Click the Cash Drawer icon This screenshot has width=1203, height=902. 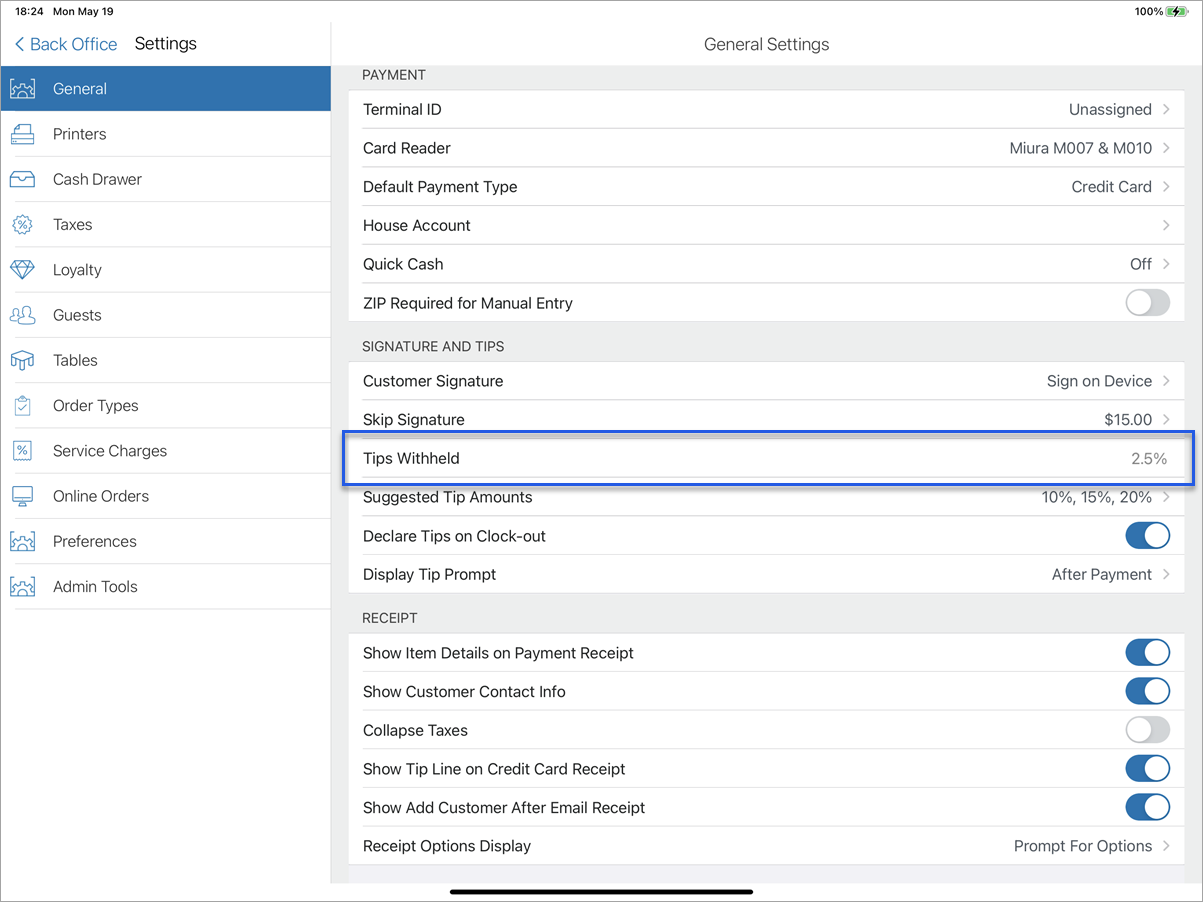(22, 179)
